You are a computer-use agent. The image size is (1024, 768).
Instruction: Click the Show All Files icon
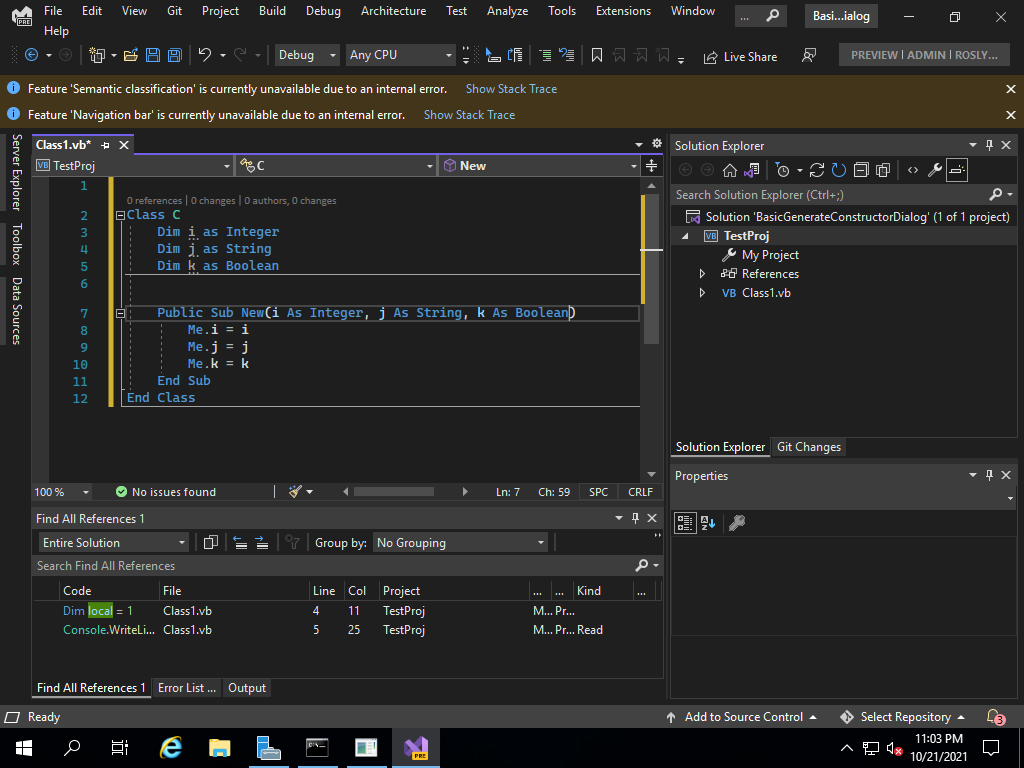[x=883, y=170]
